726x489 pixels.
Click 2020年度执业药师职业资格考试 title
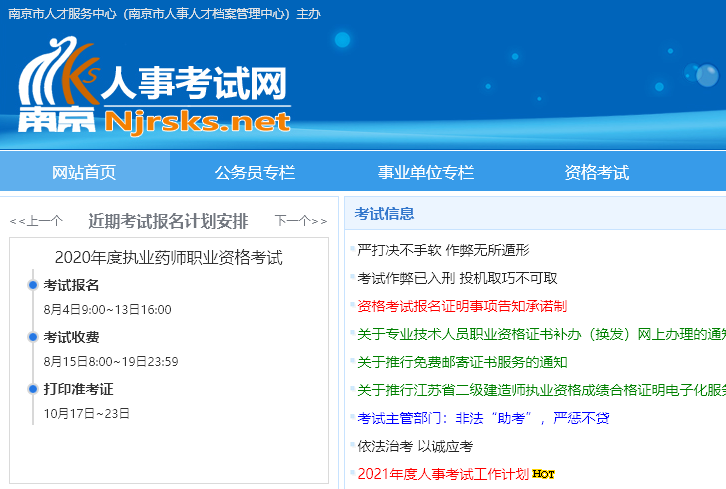[x=169, y=257]
